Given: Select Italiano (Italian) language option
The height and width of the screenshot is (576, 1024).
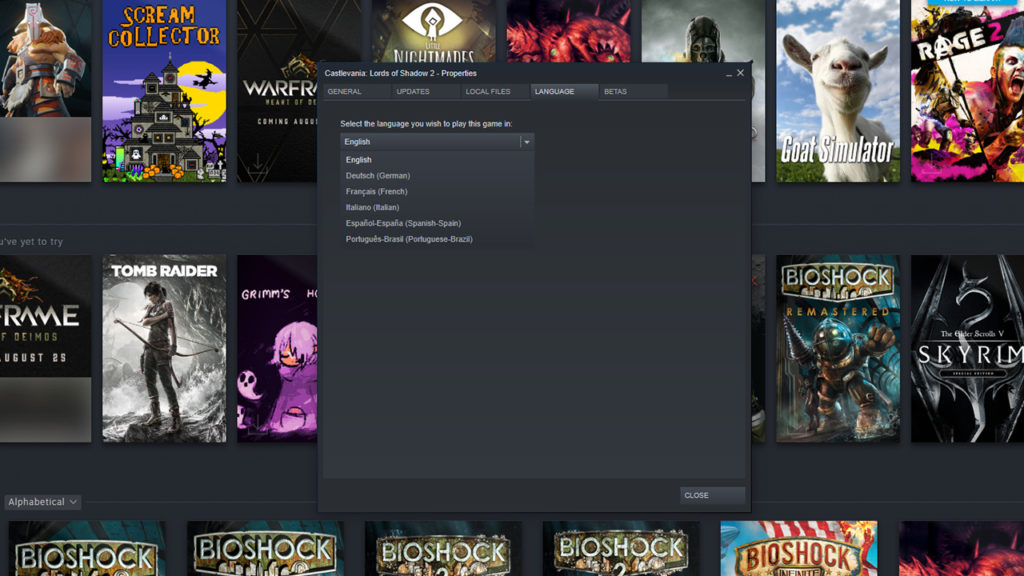Looking at the screenshot, I should point(372,208).
